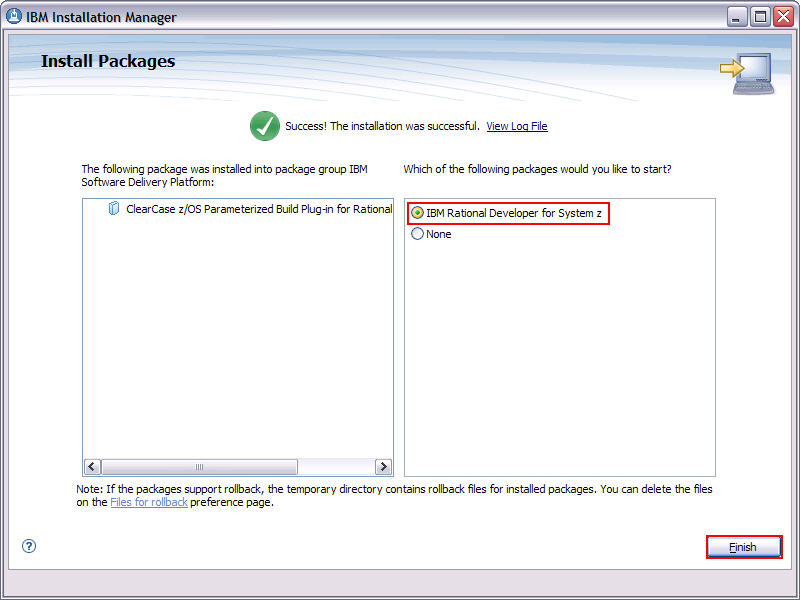Choose the None radio option

pos(418,233)
